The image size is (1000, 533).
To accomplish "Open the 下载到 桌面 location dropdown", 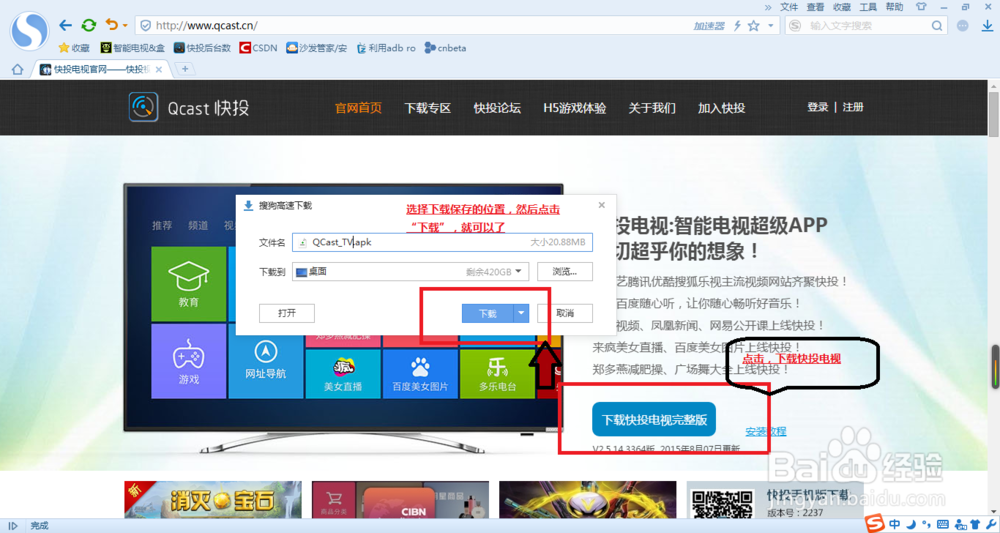I will point(410,272).
